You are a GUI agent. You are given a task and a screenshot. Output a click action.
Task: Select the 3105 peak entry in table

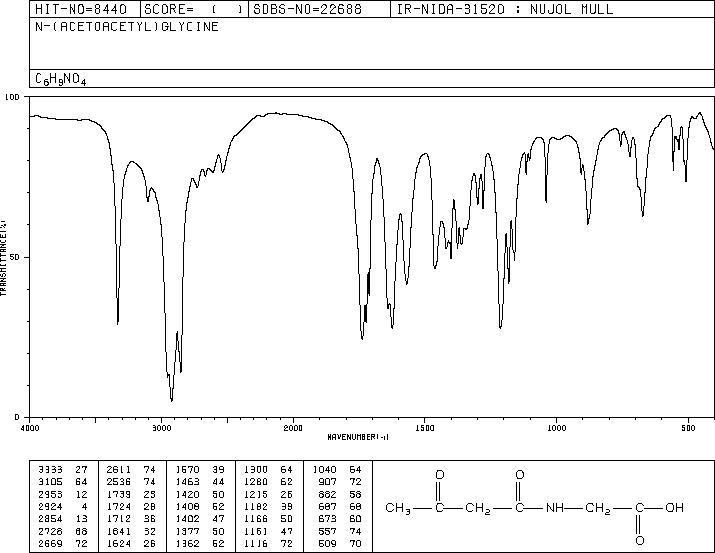click(63, 482)
